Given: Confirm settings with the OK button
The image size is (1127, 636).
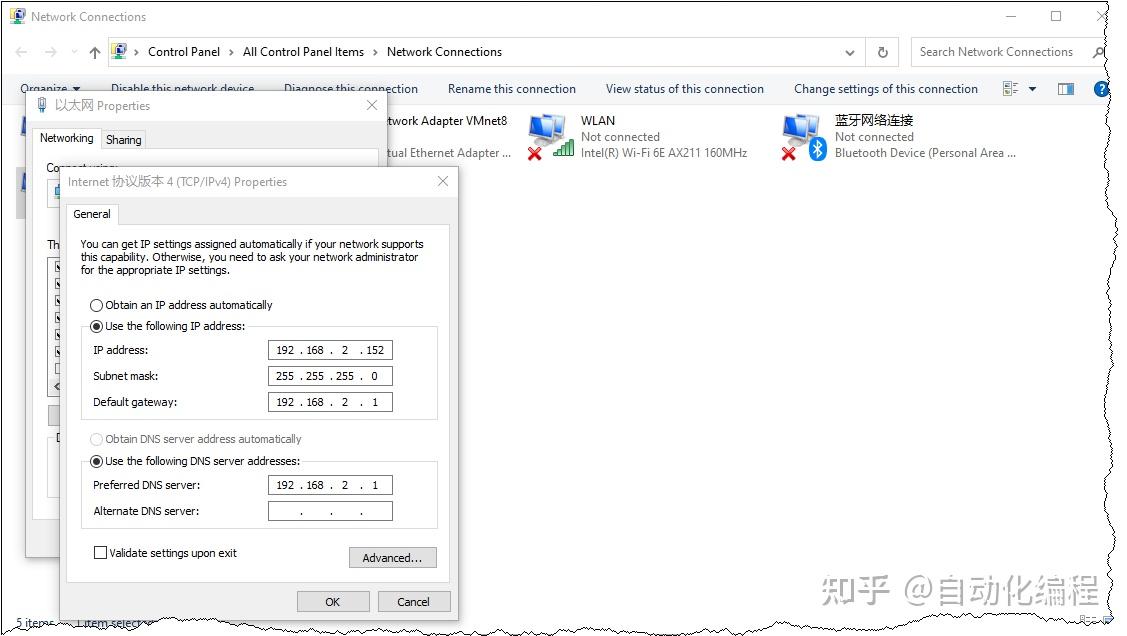Looking at the screenshot, I should tap(333, 601).
